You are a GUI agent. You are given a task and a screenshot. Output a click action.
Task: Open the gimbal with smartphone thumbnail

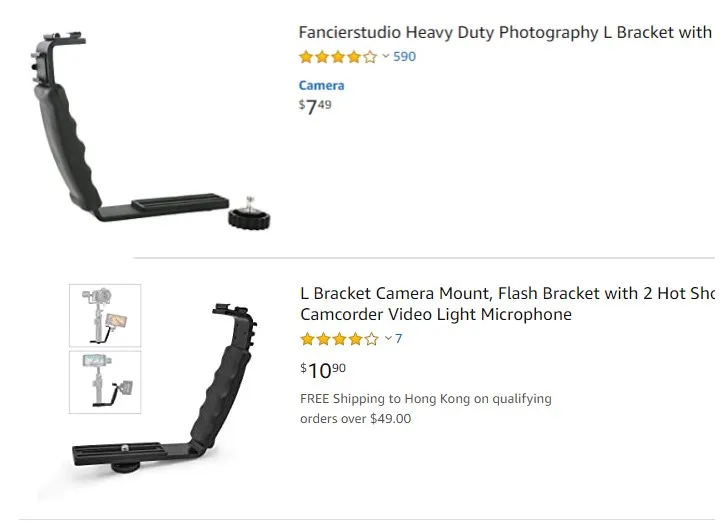[105, 381]
